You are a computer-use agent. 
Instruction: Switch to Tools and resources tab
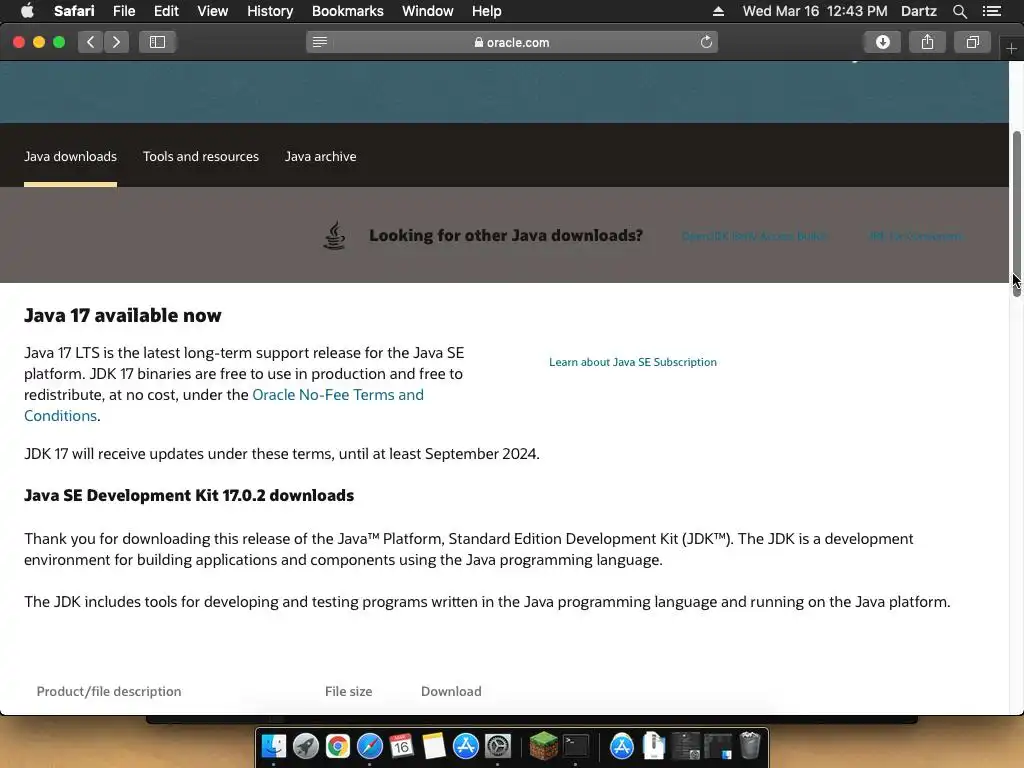click(200, 157)
